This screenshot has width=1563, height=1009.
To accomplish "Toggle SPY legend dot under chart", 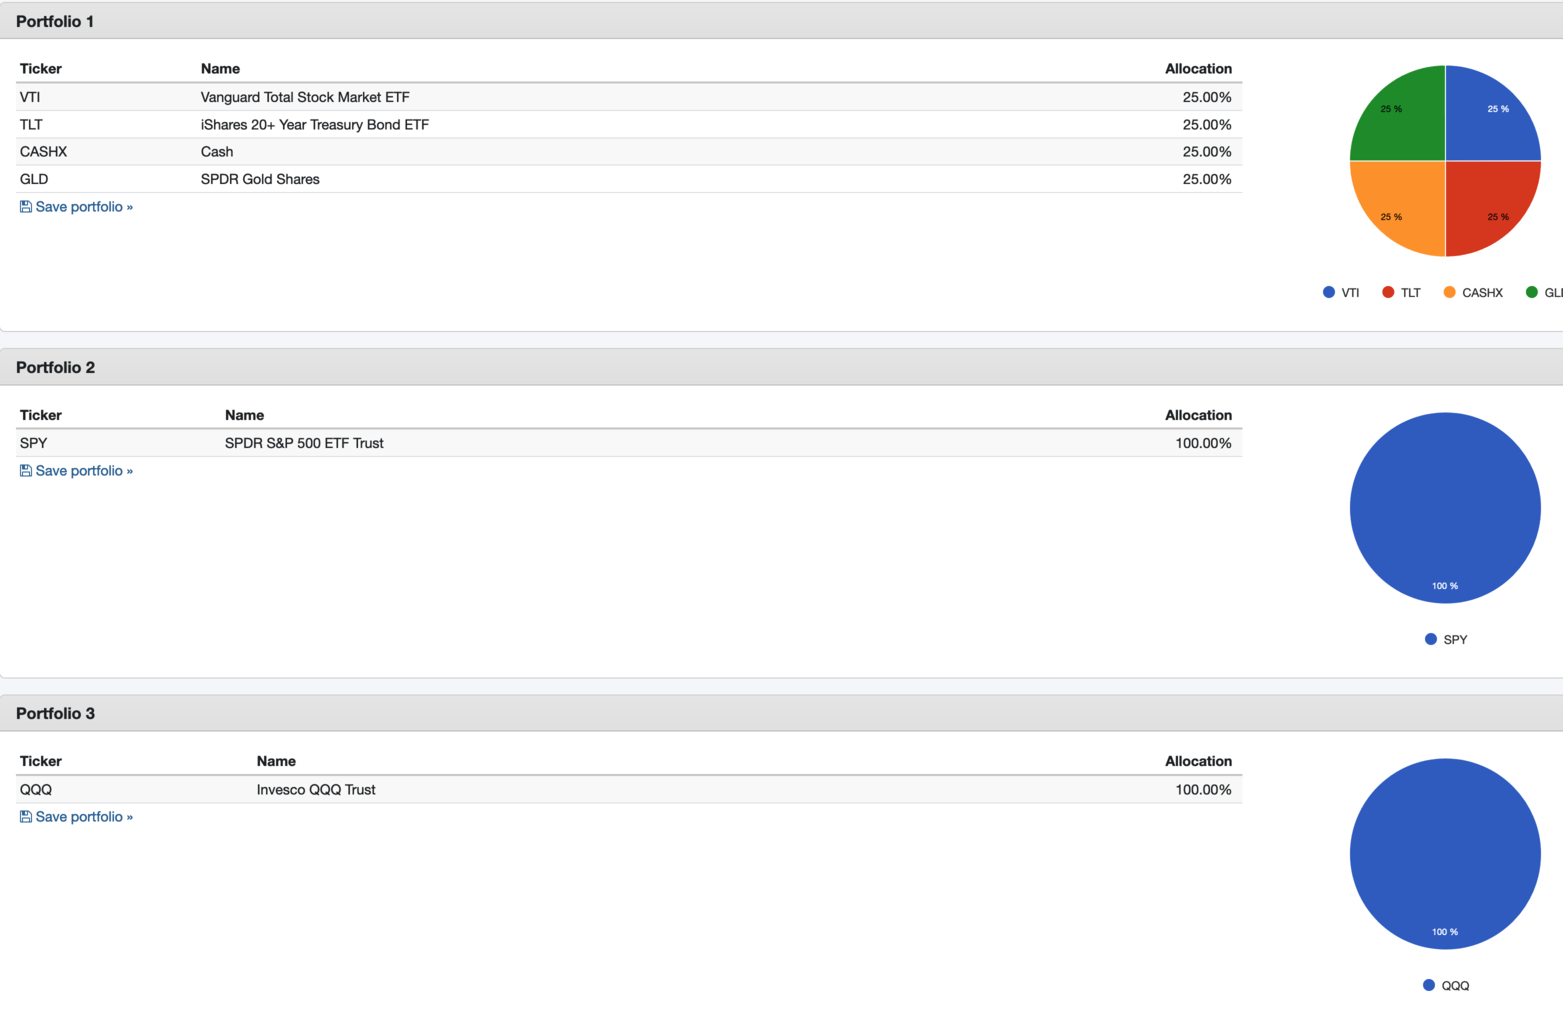I will 1431,639.
